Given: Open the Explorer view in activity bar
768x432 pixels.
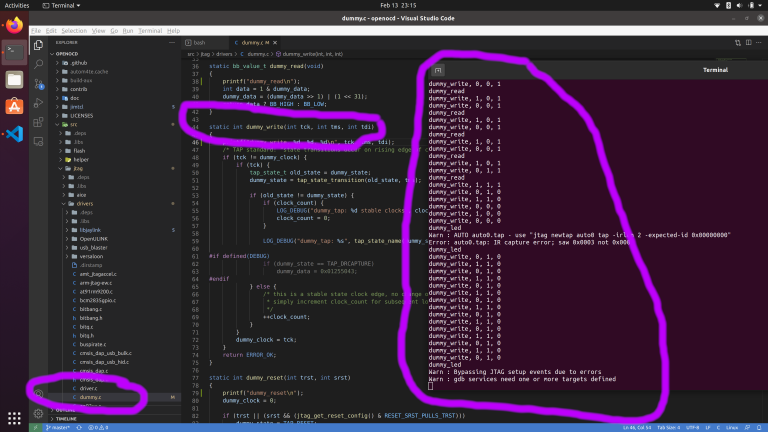Looking at the screenshot, I should 38,45.
